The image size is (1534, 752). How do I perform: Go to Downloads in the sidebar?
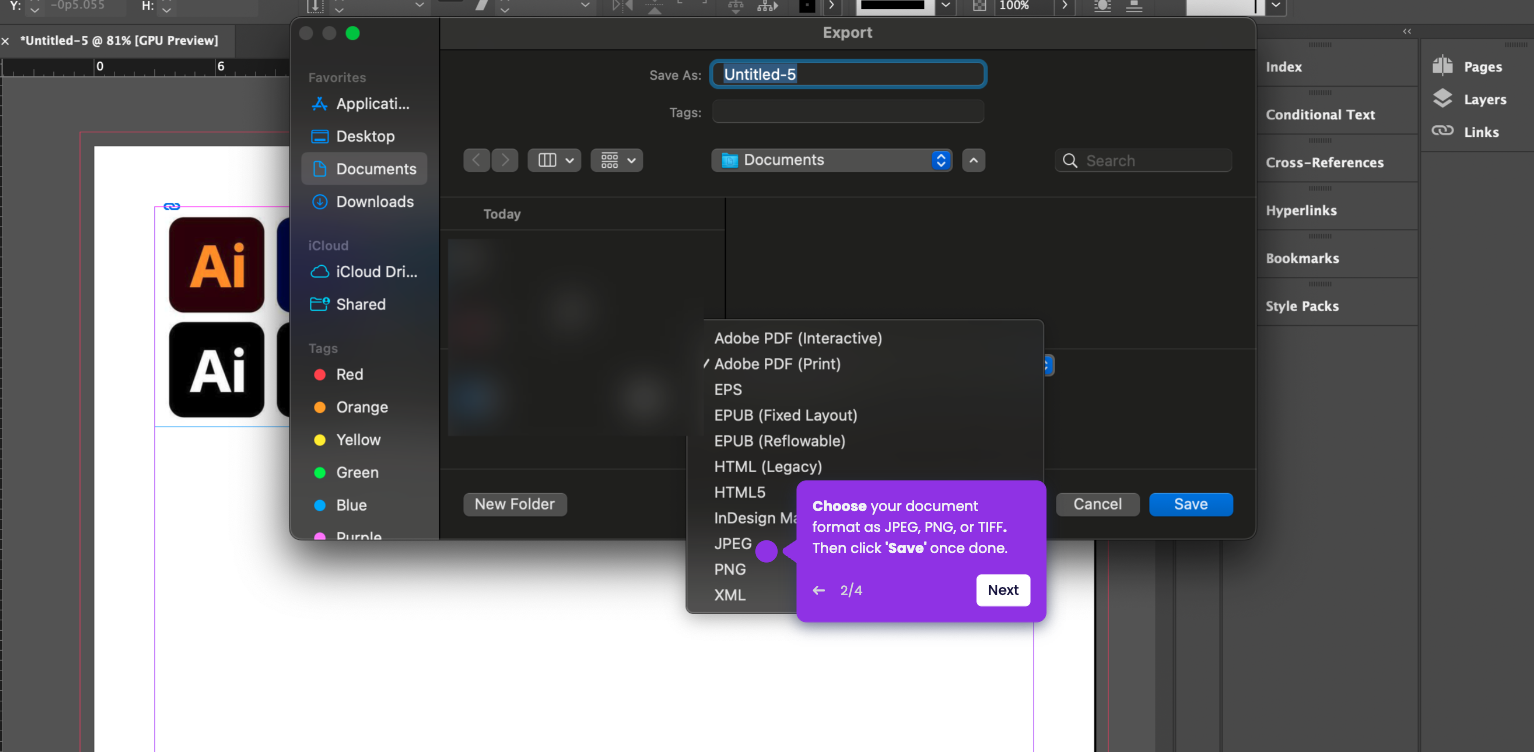[x=364, y=201]
